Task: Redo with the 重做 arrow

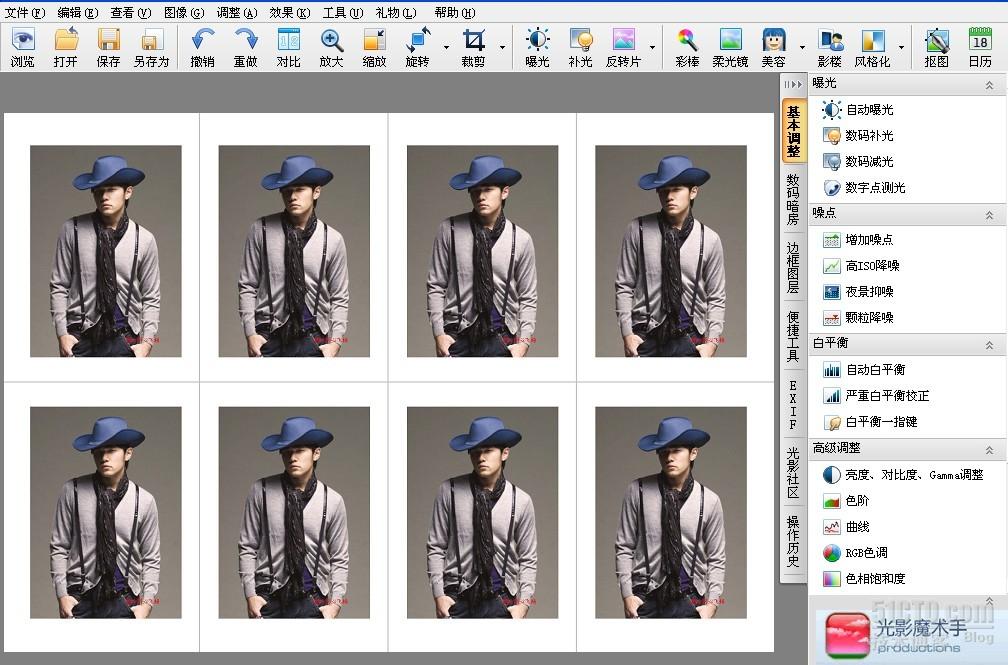Action: (x=246, y=48)
